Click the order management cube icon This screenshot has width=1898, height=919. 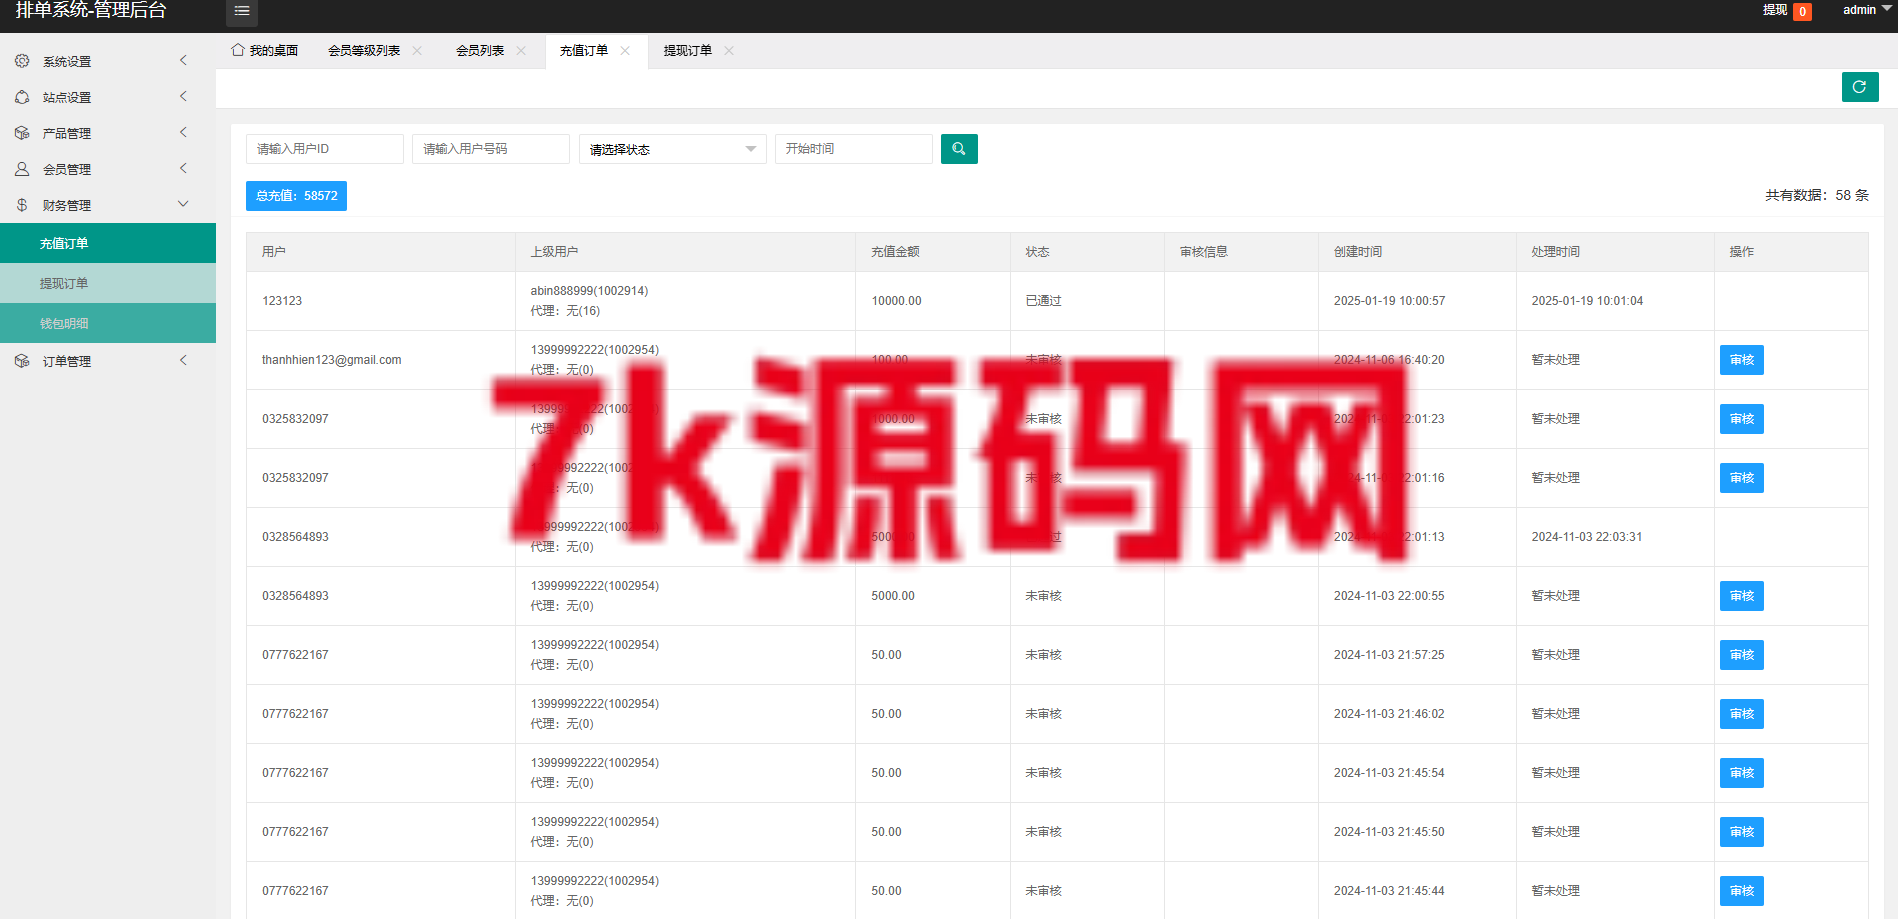pos(22,361)
